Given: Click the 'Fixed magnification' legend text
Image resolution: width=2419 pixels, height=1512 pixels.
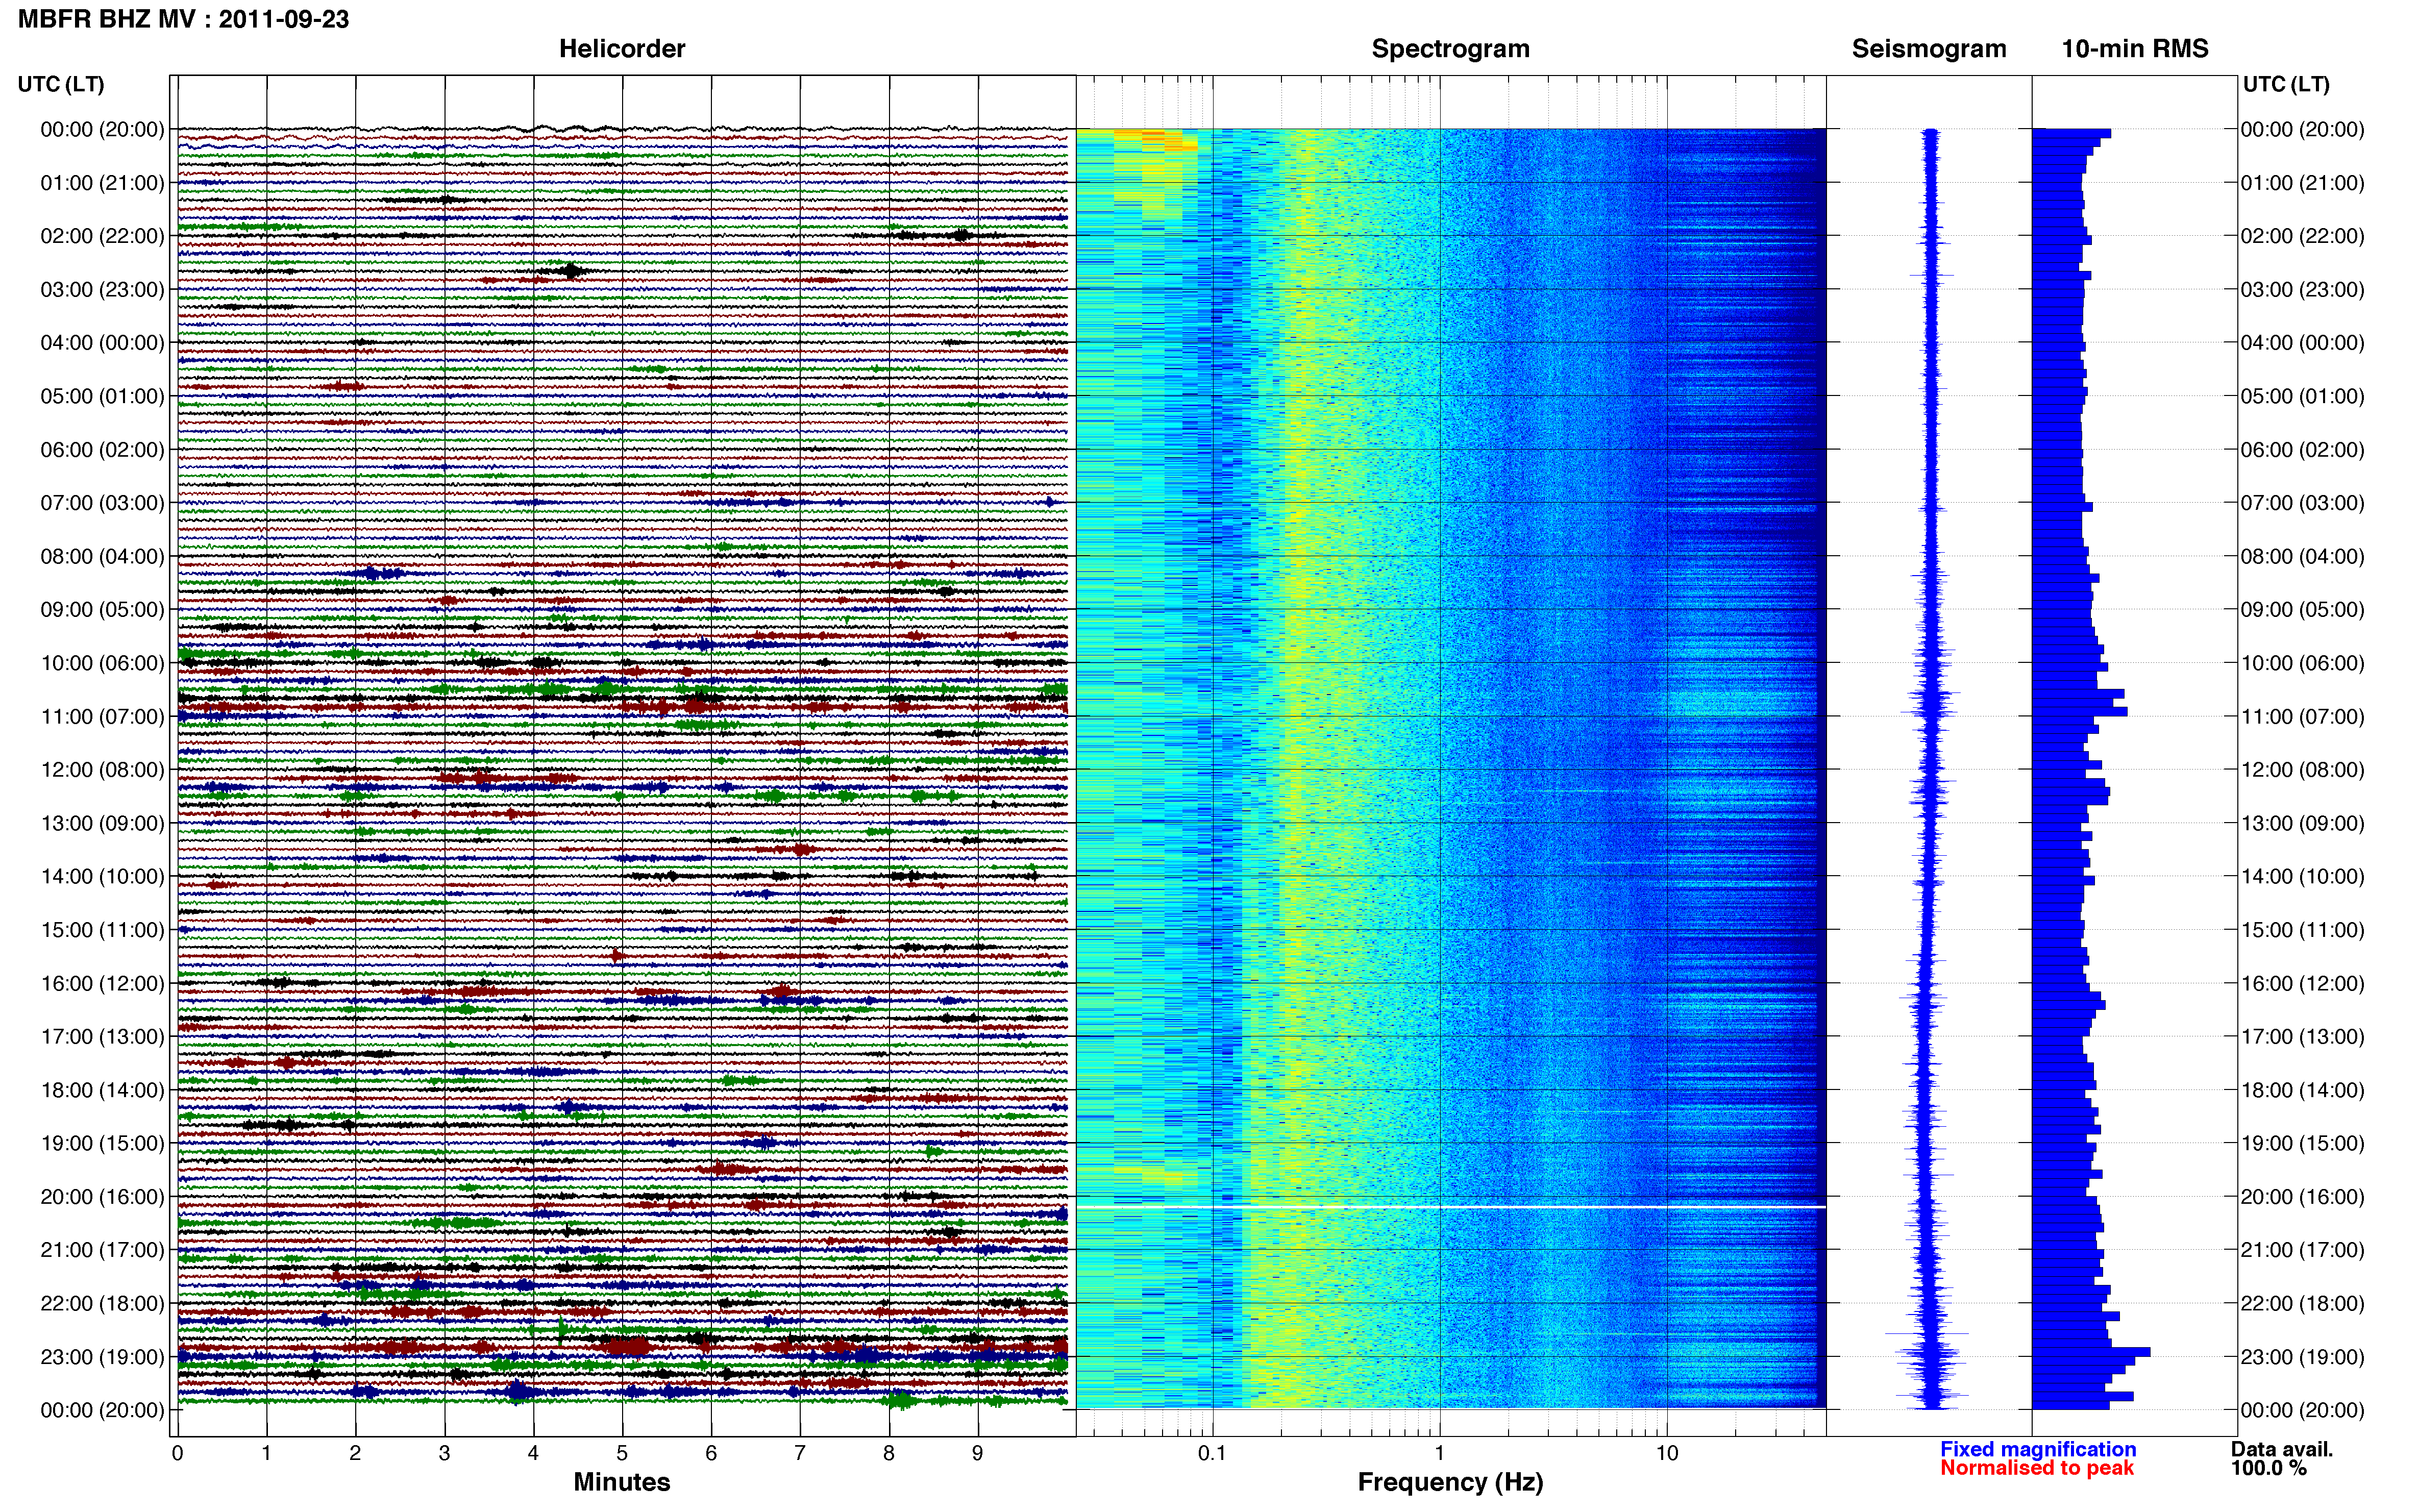Looking at the screenshot, I should tap(2038, 1449).
